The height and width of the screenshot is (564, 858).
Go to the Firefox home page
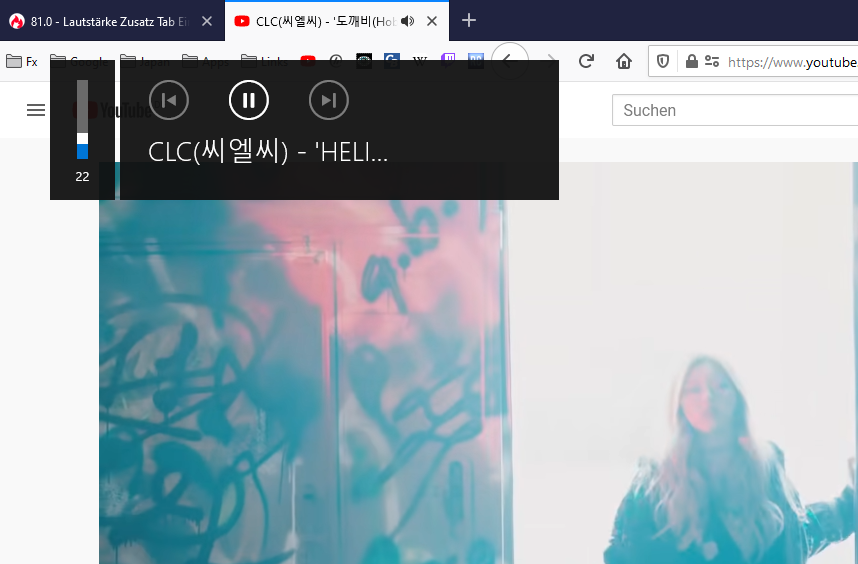click(624, 61)
